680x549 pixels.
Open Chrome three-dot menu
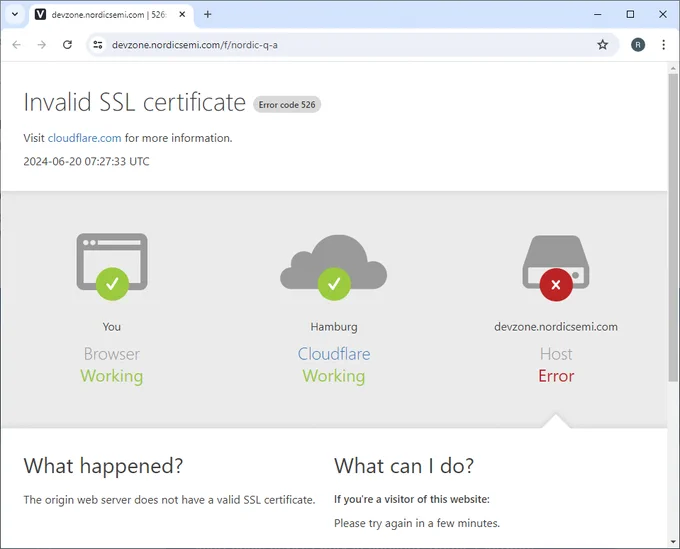point(664,45)
